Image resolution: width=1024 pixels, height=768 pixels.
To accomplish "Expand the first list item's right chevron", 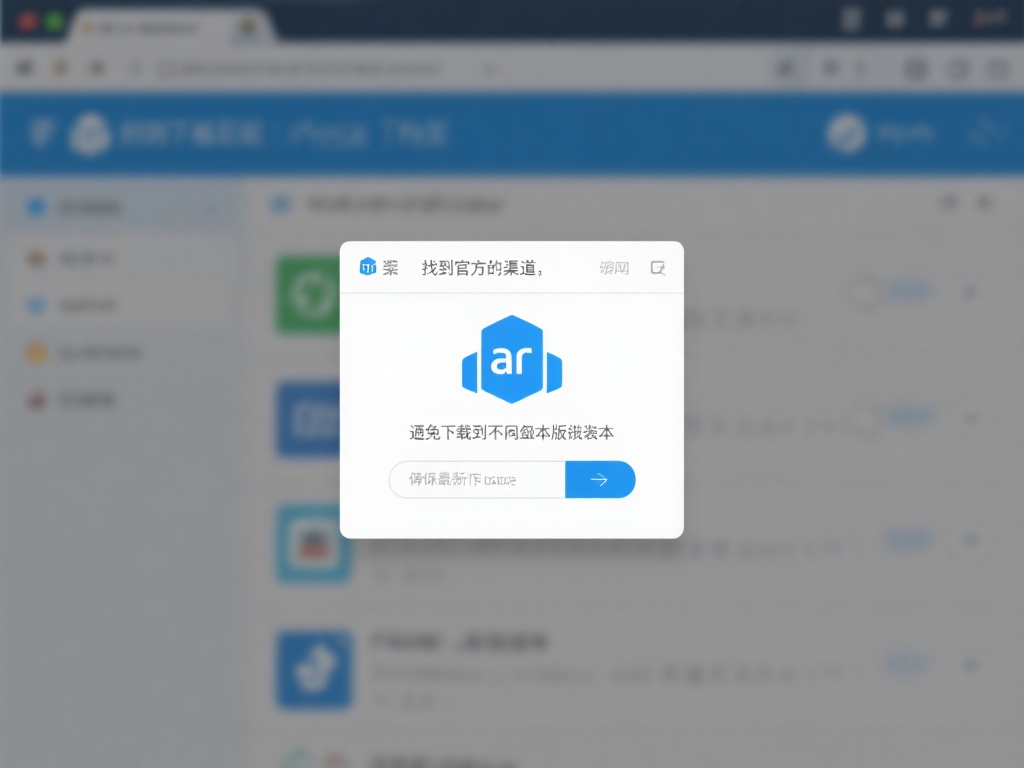I will (x=971, y=291).
